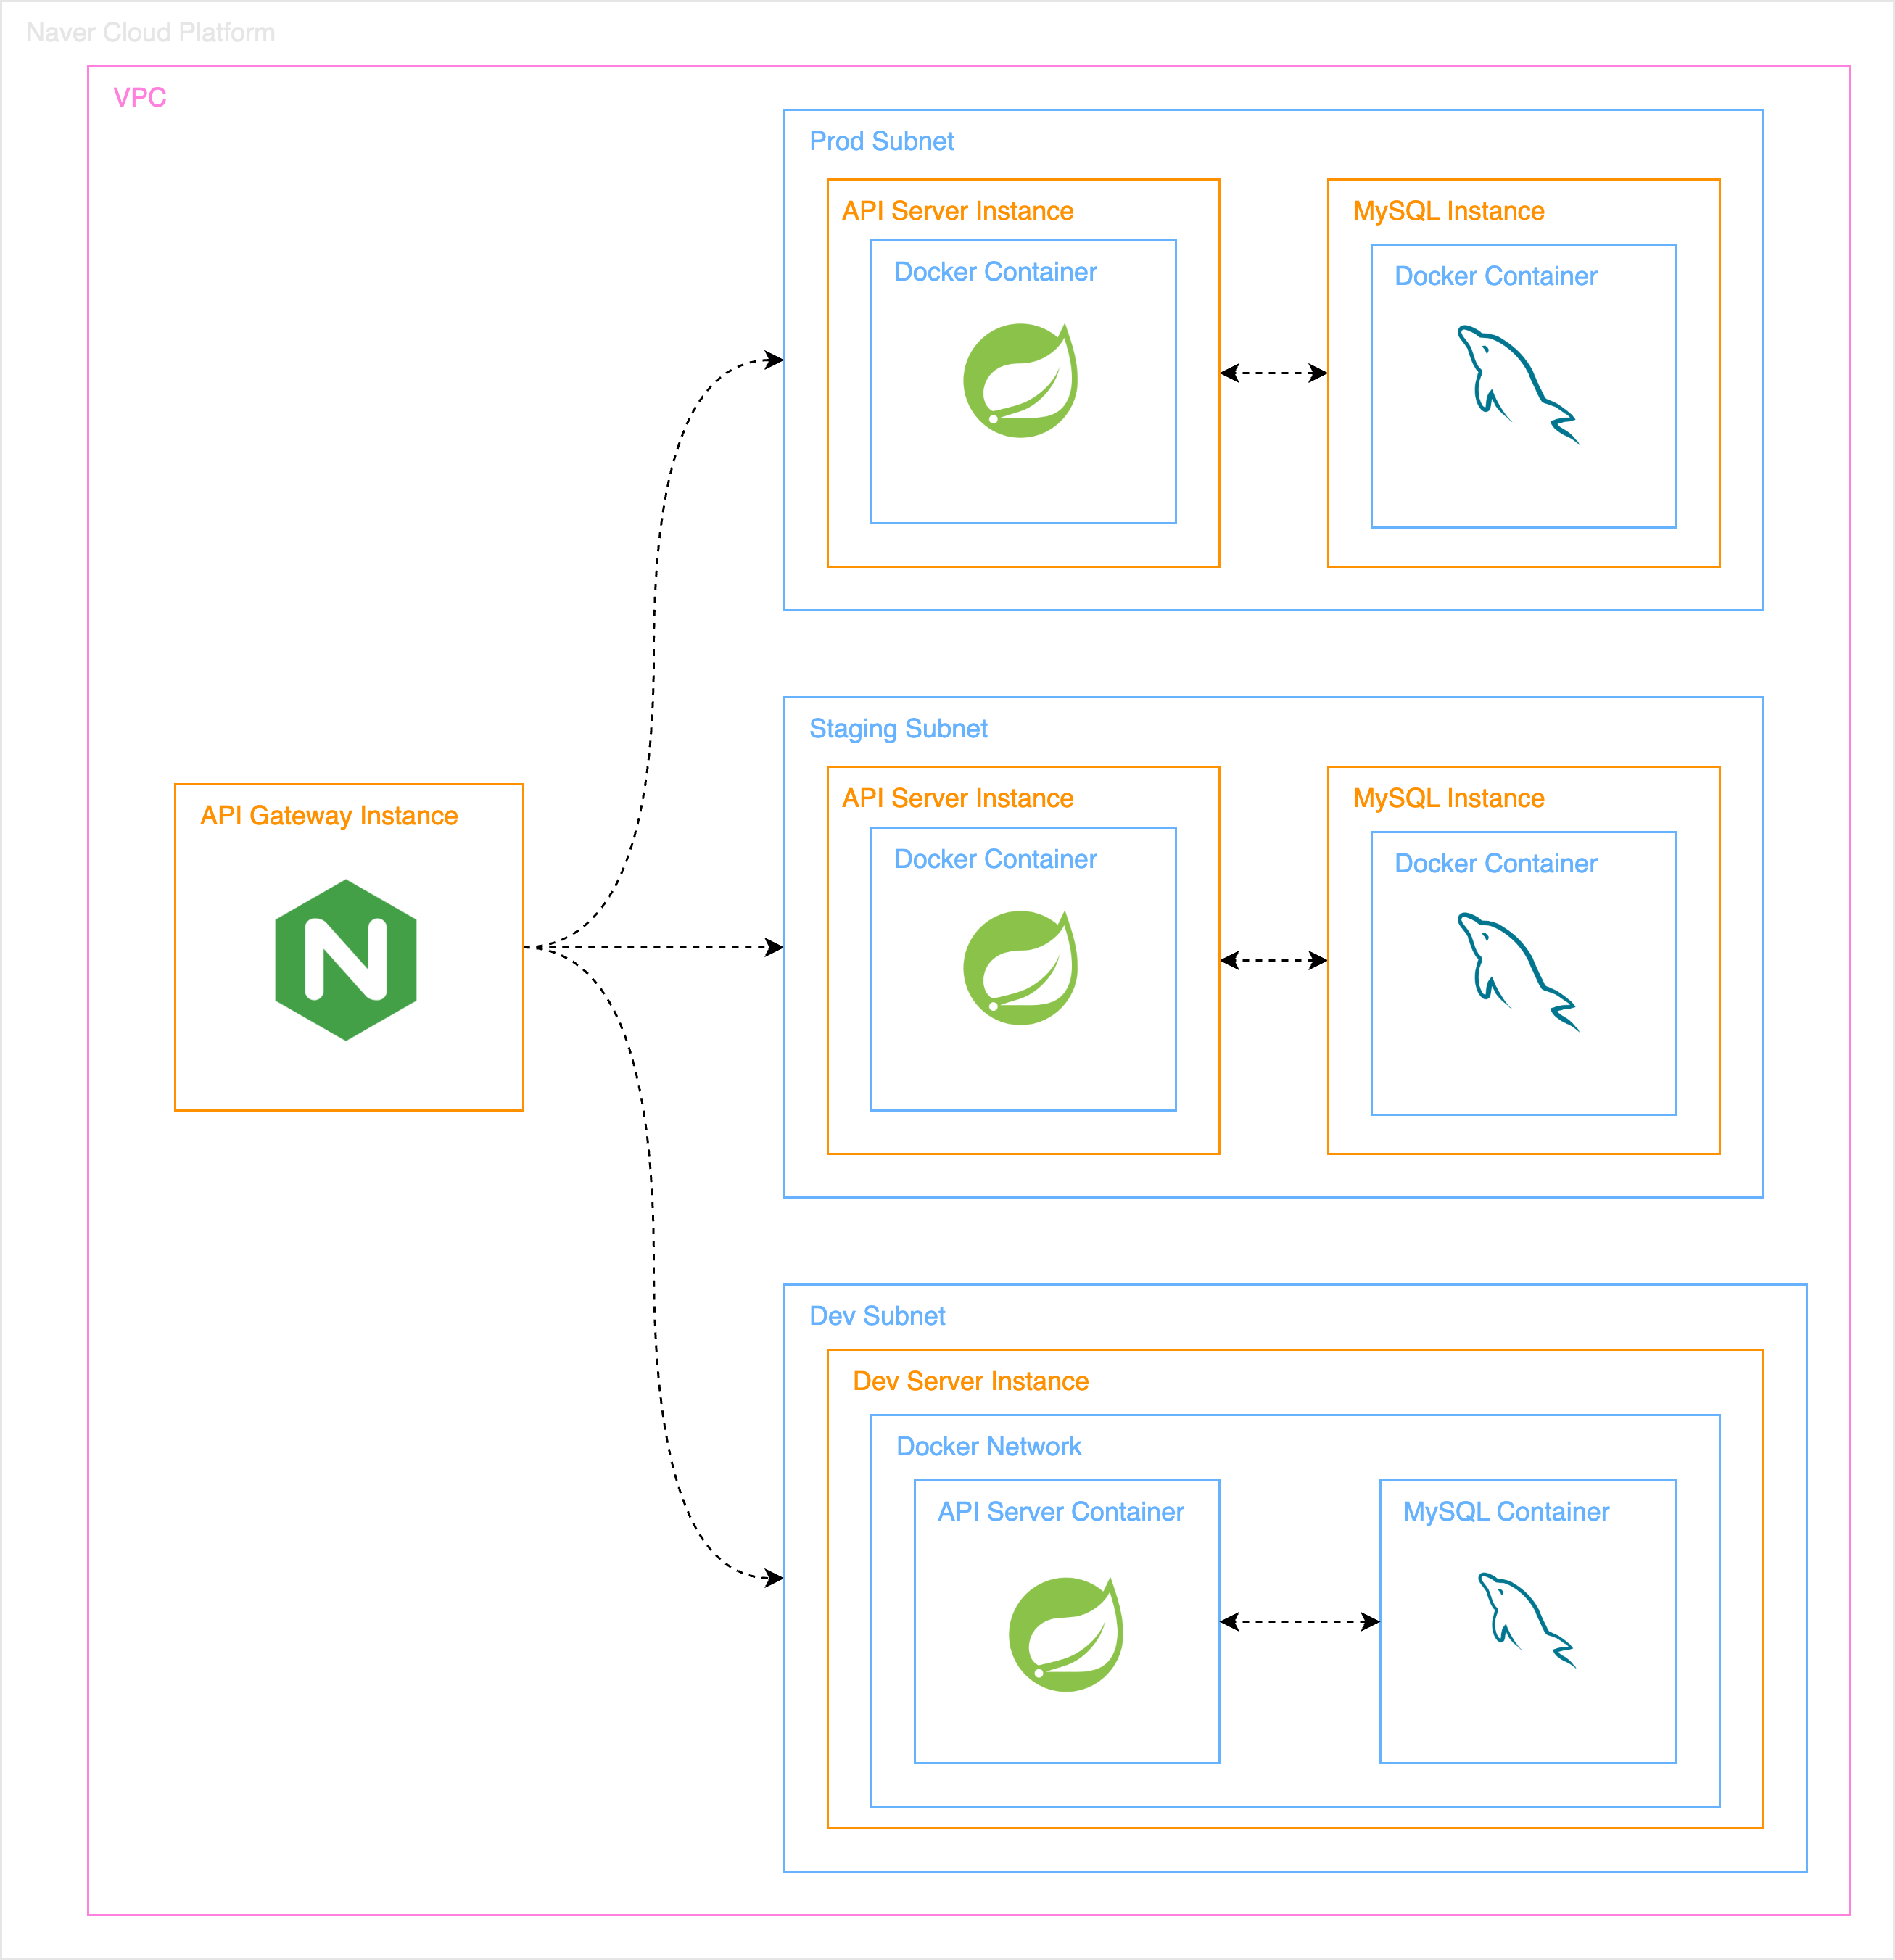The width and height of the screenshot is (1895, 1960).
Task: Click 'Docker Container' label in Staging API Server Instance
Action: 995,859
